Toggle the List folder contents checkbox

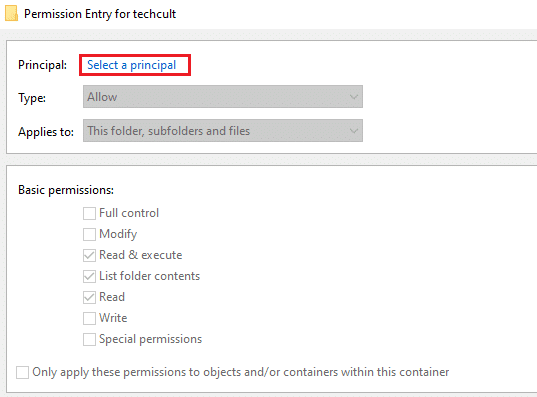click(89, 276)
